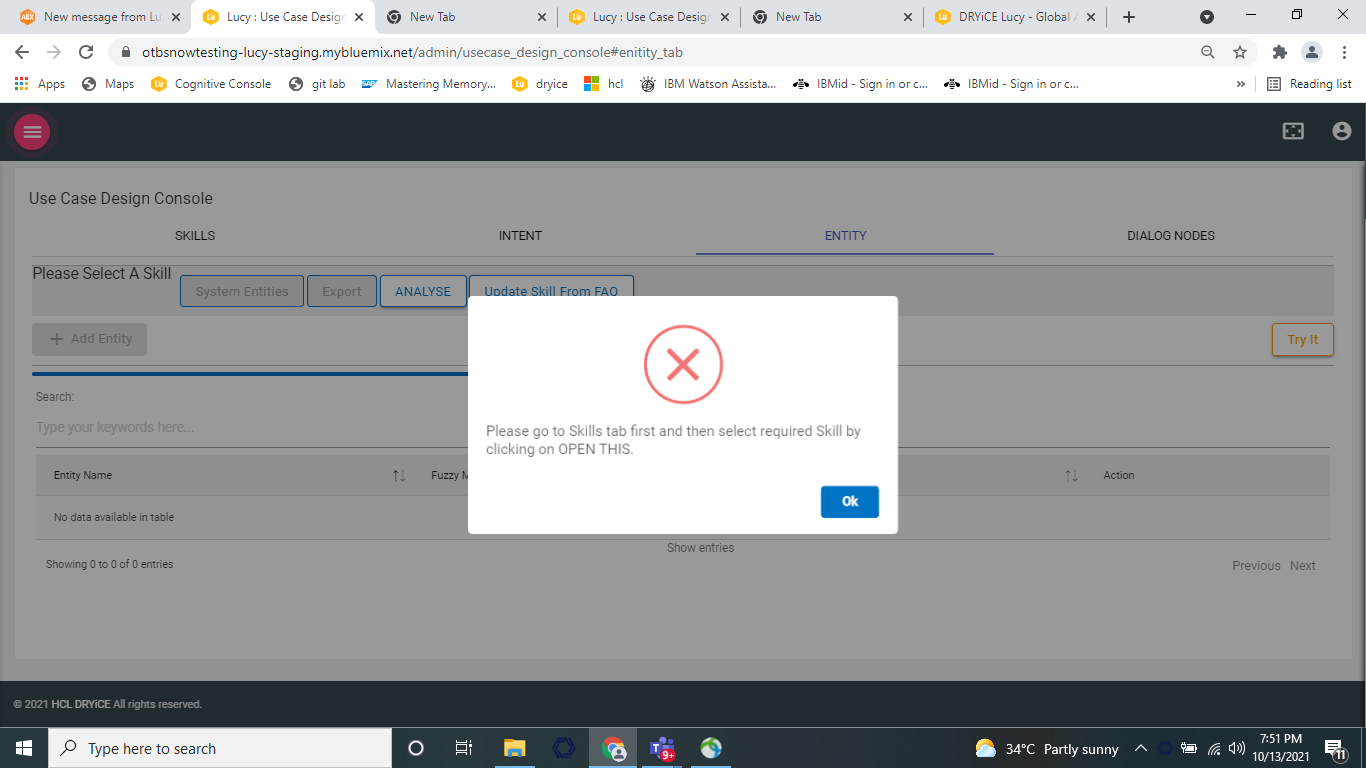
Task: Dismiss the error dialog with Ok
Action: (x=849, y=502)
